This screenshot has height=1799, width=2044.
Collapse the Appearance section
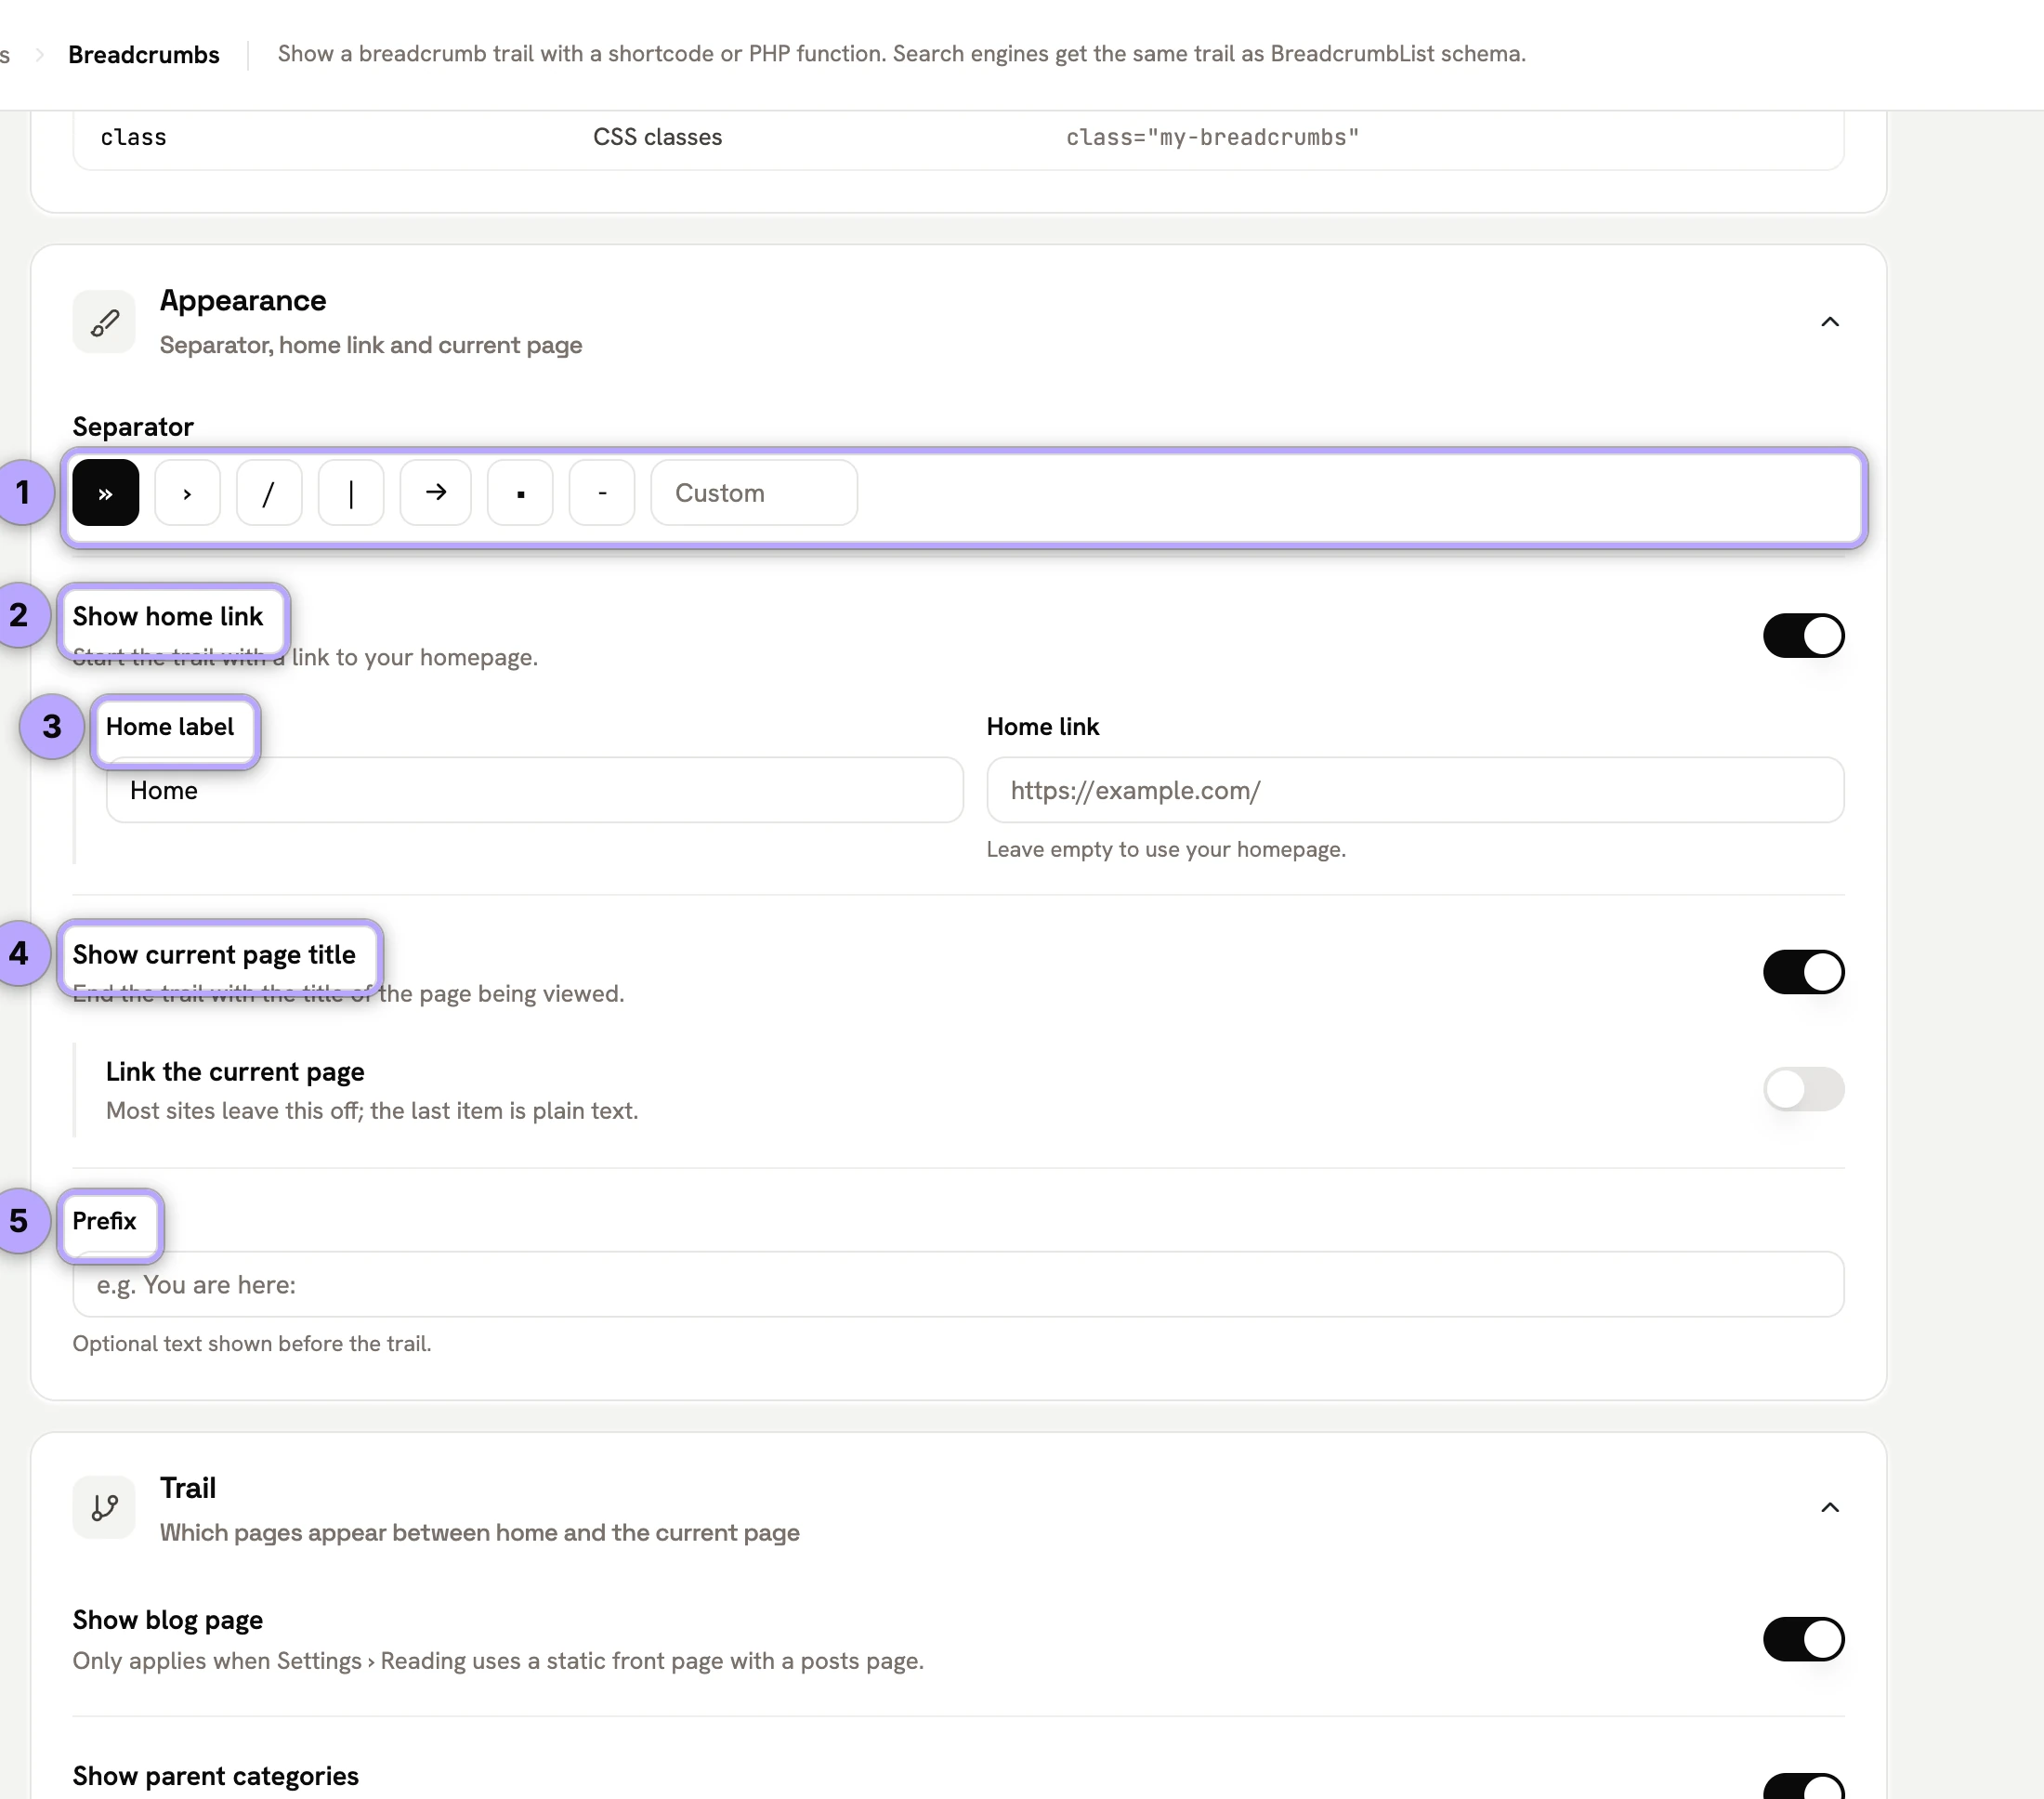pyautogui.click(x=1830, y=322)
